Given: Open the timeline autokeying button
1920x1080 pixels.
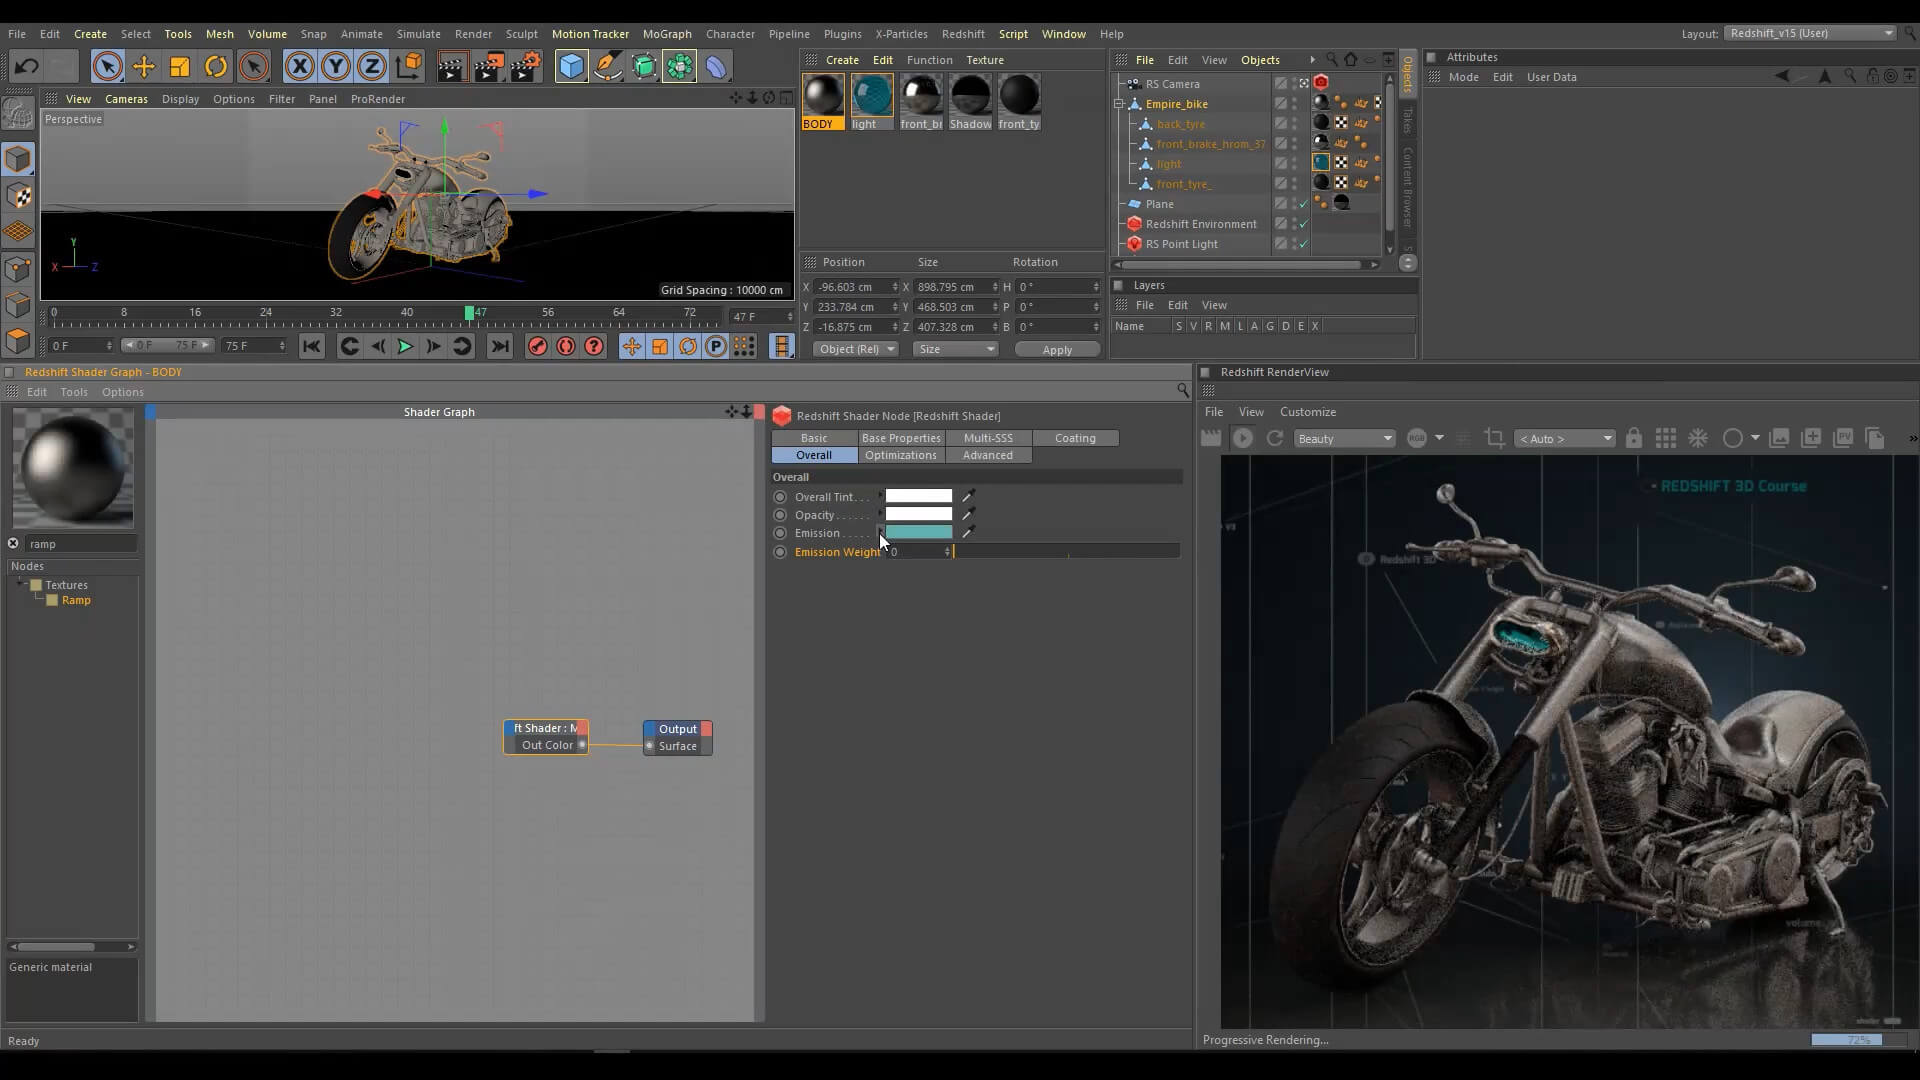Looking at the screenshot, I should click(x=566, y=347).
